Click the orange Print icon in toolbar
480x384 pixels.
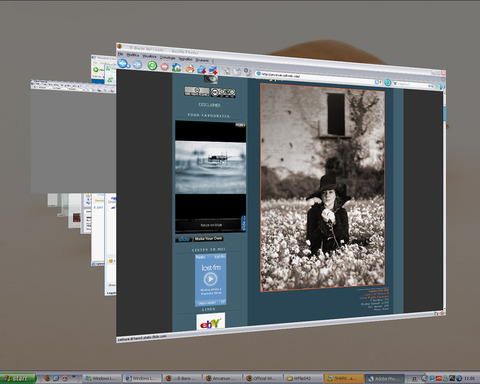coord(190,68)
